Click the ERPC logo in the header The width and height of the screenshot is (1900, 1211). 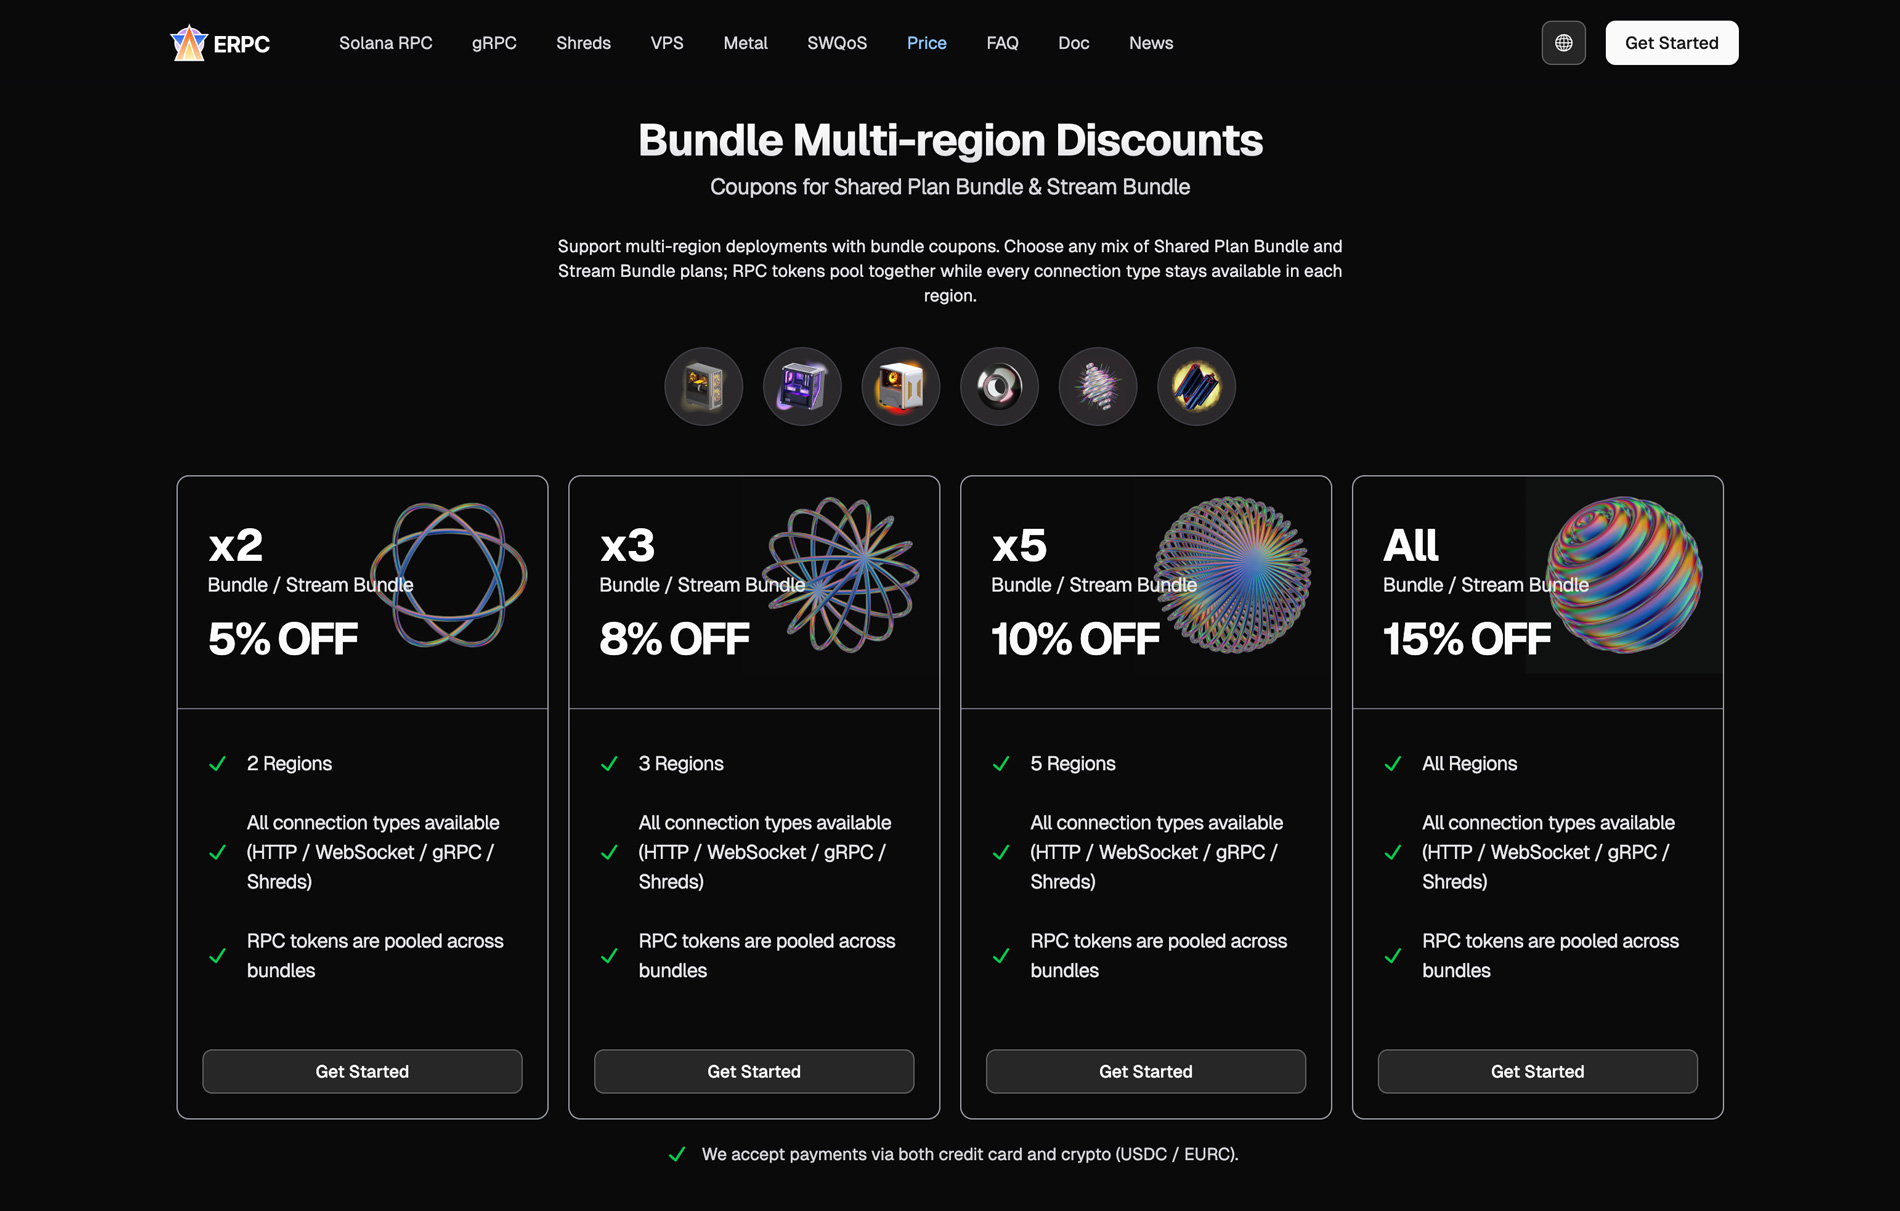pos(219,43)
